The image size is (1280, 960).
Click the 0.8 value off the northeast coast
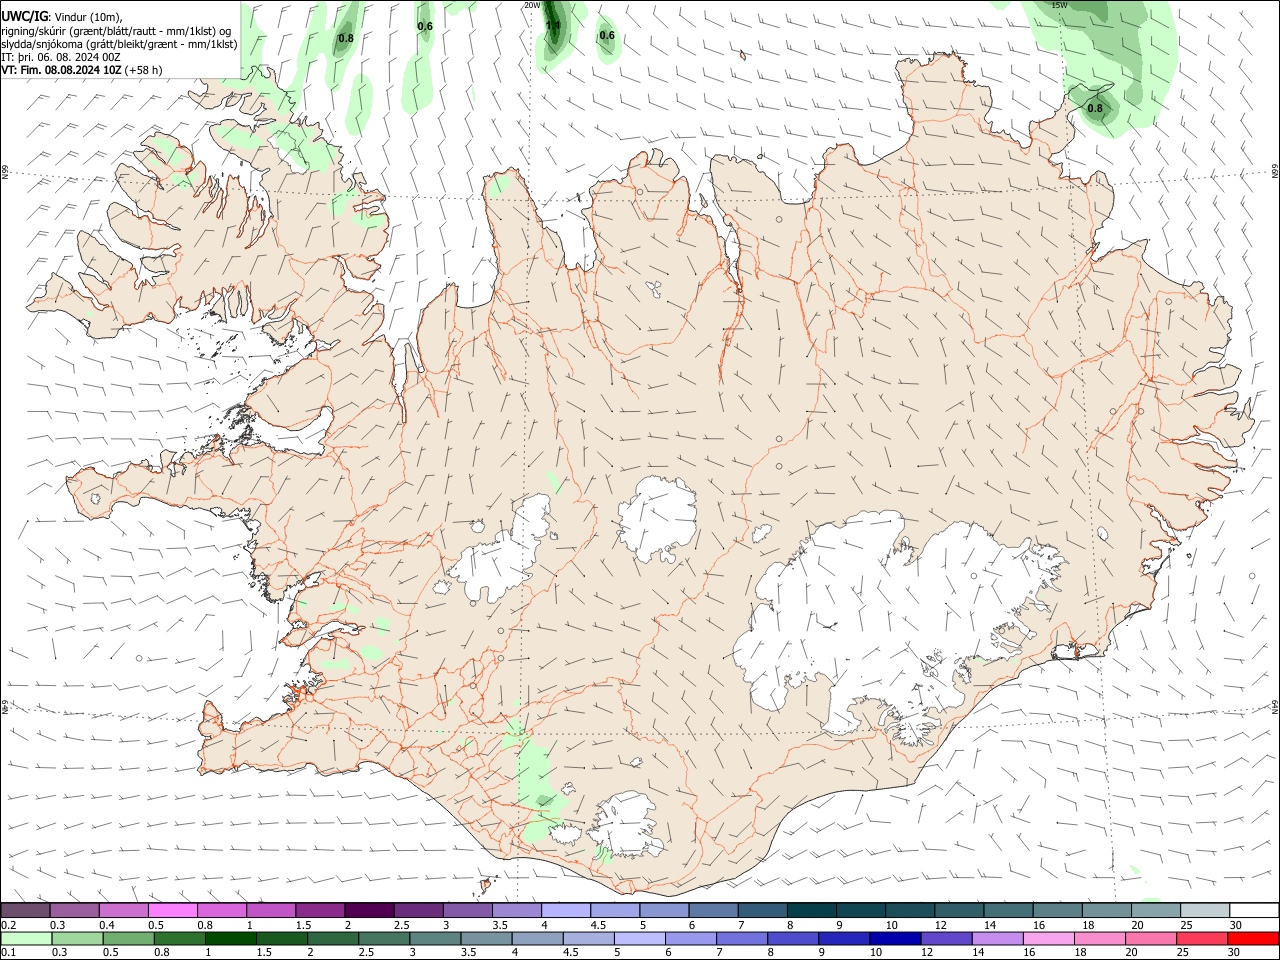[1095, 108]
